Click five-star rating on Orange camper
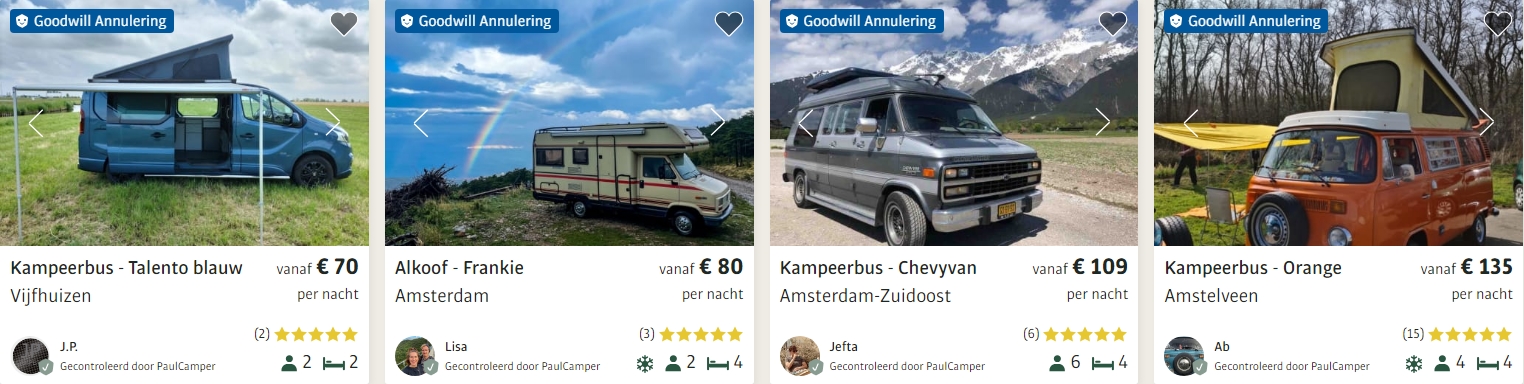 1469,334
